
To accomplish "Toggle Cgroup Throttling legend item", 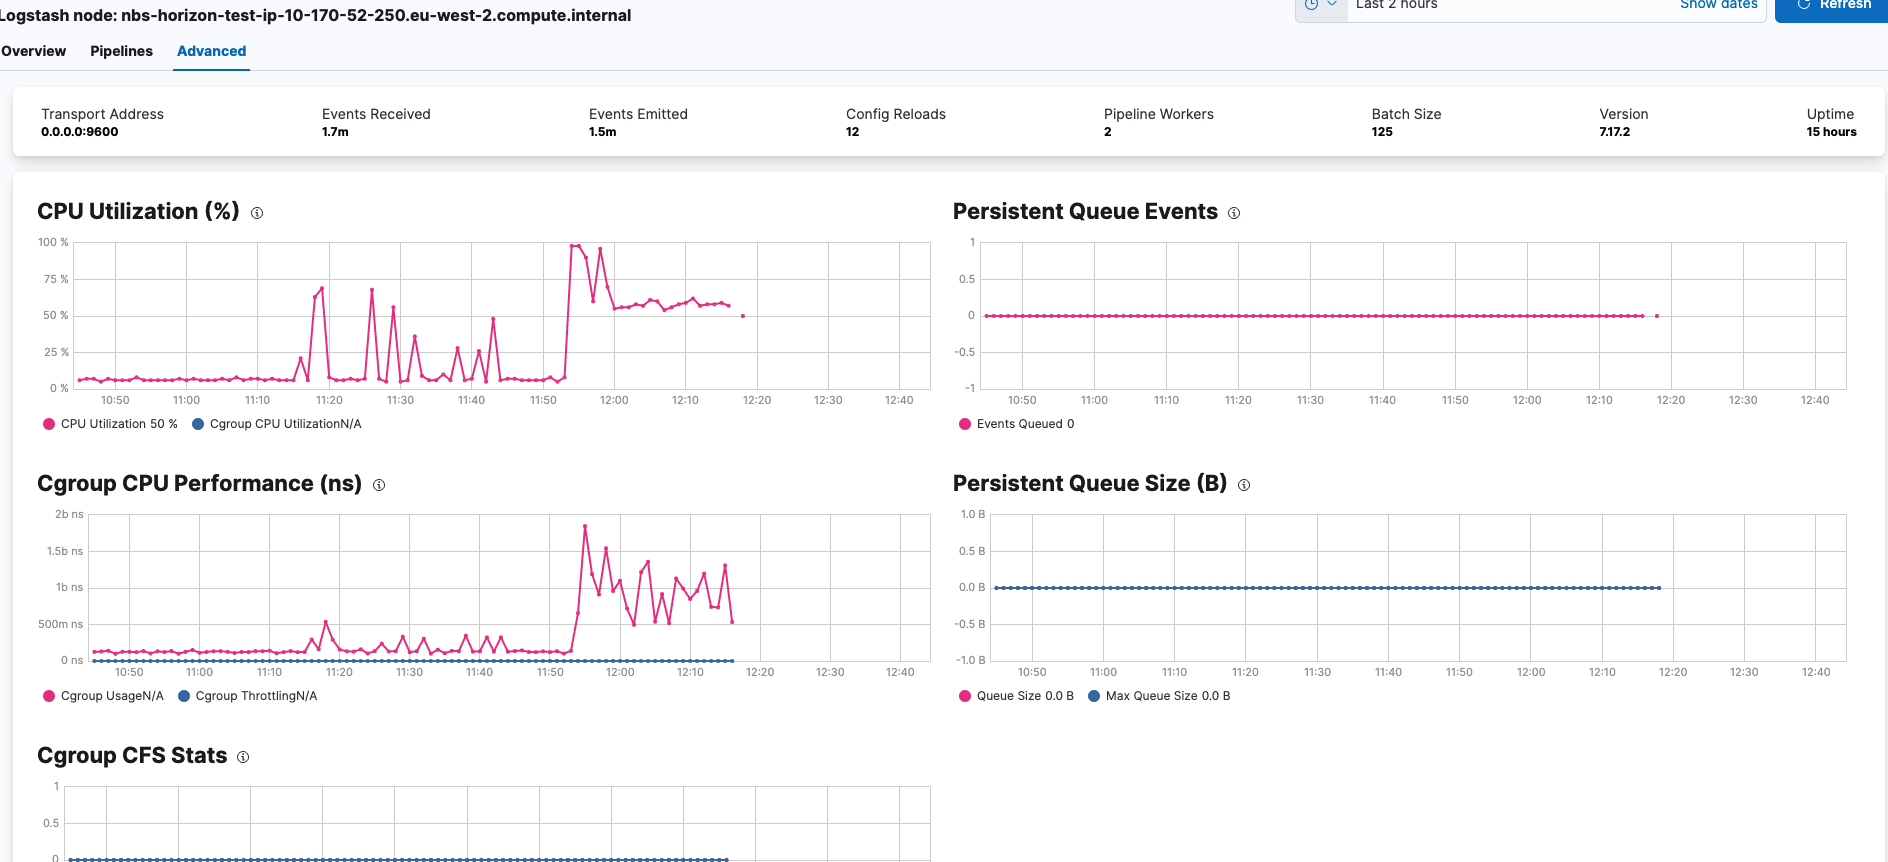I will click(247, 696).
